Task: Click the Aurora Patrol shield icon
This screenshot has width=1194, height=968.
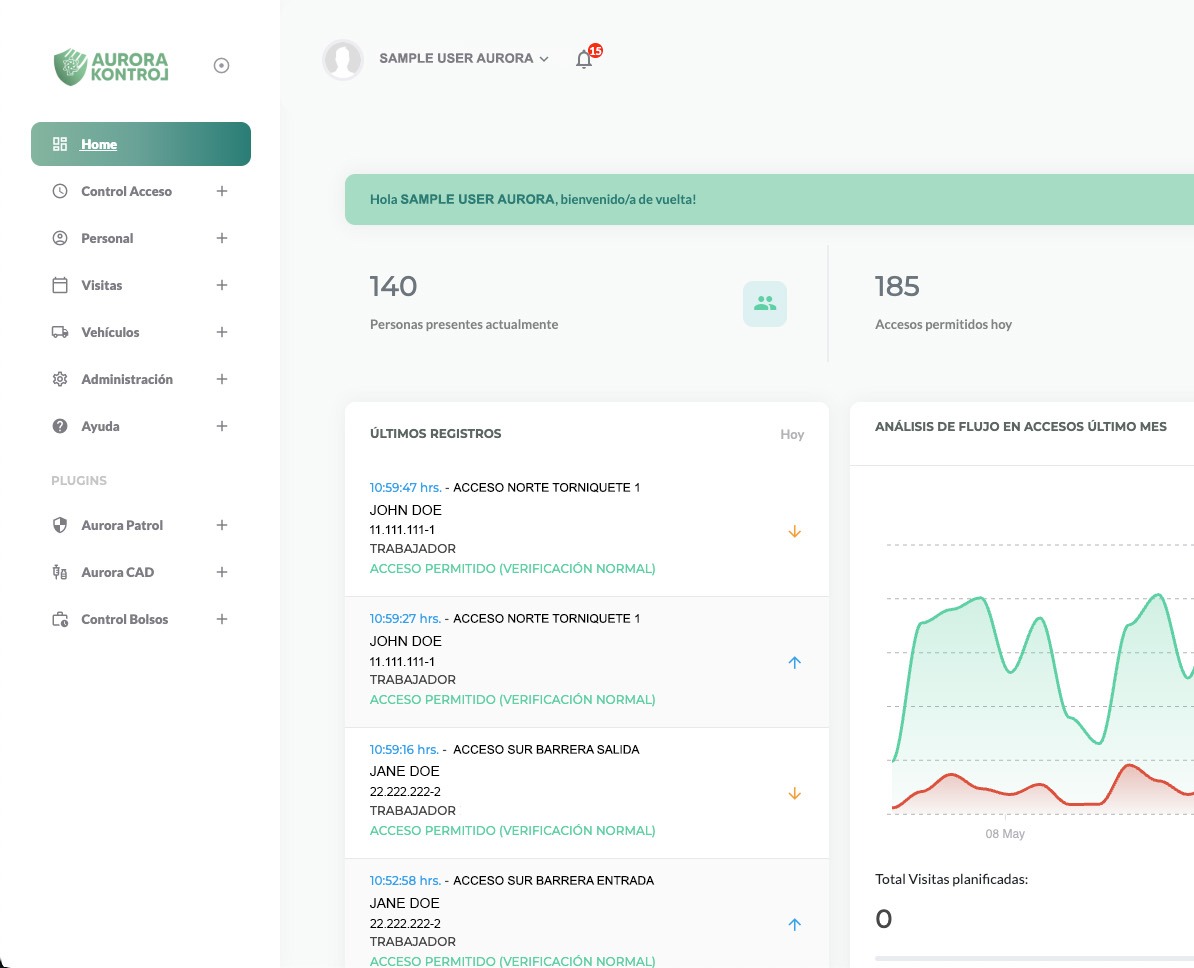Action: 59,525
